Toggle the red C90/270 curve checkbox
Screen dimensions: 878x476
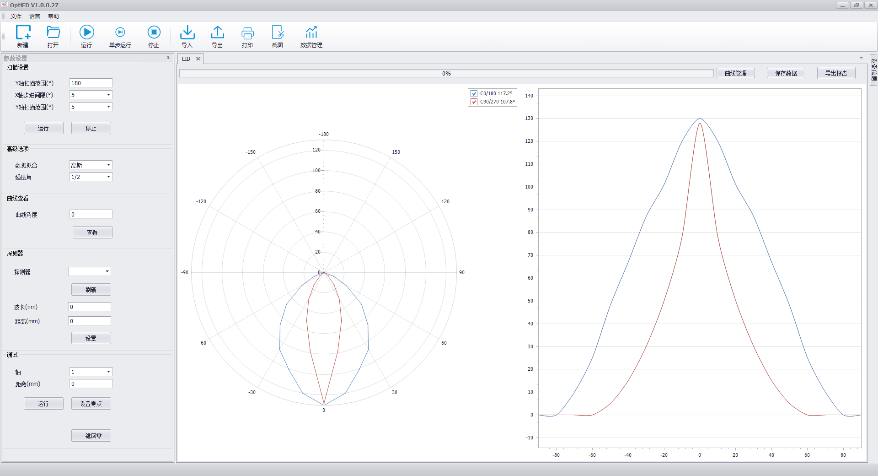(x=474, y=102)
